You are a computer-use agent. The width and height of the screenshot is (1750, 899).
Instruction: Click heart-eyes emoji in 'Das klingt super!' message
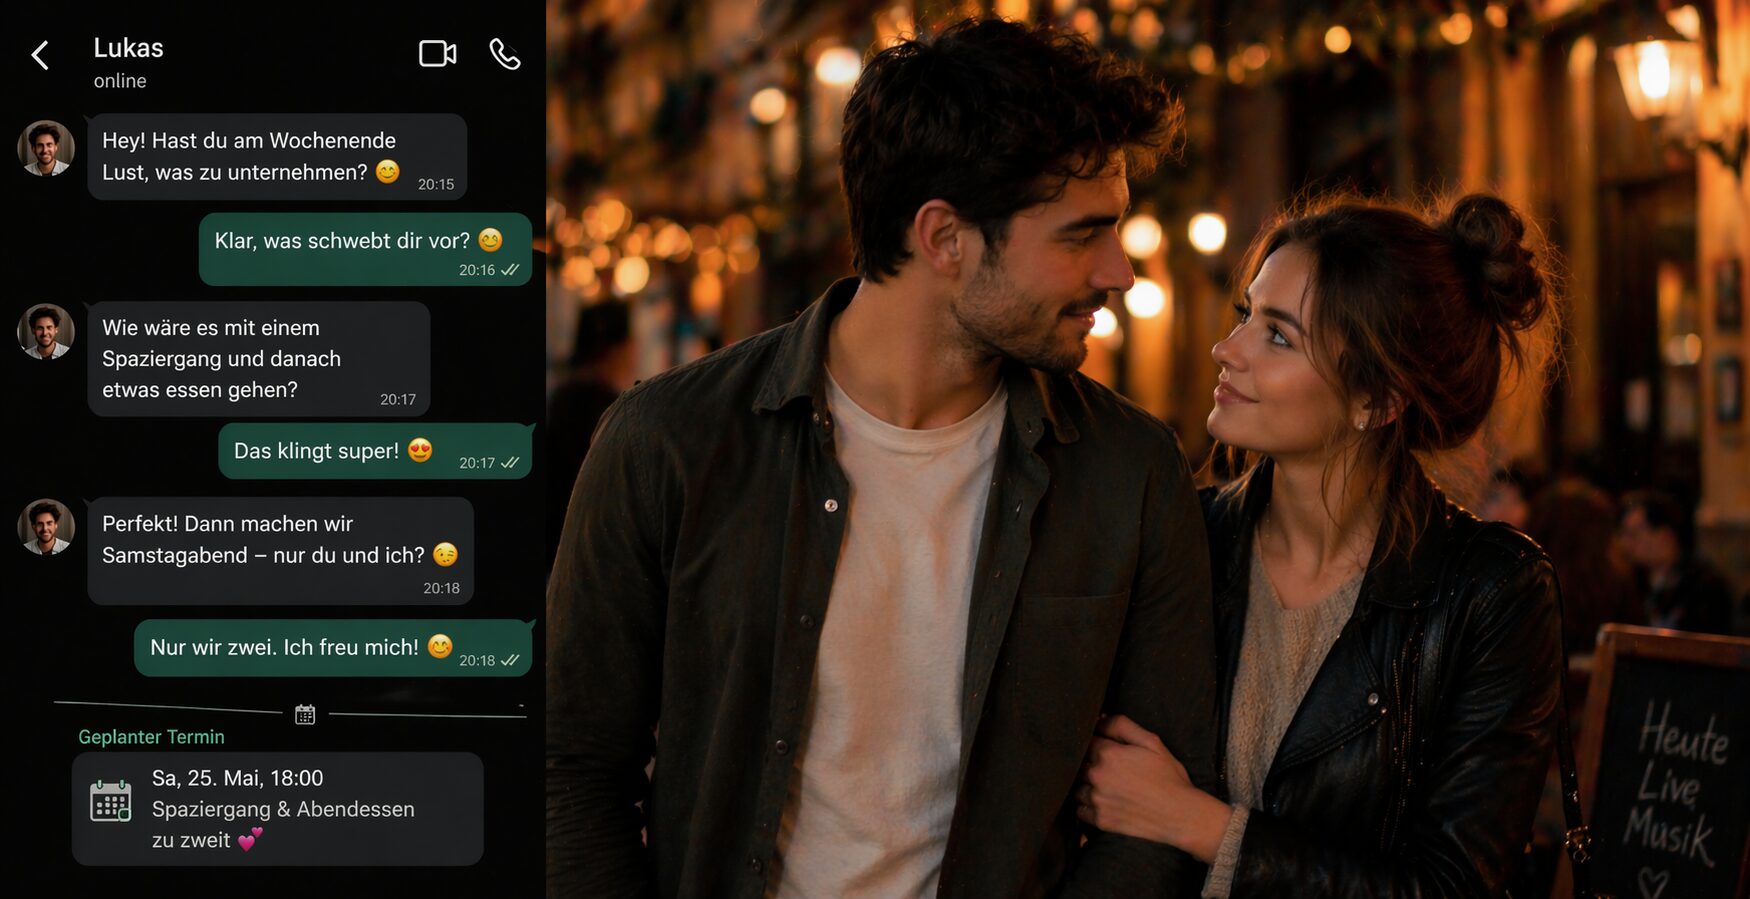pos(420,450)
